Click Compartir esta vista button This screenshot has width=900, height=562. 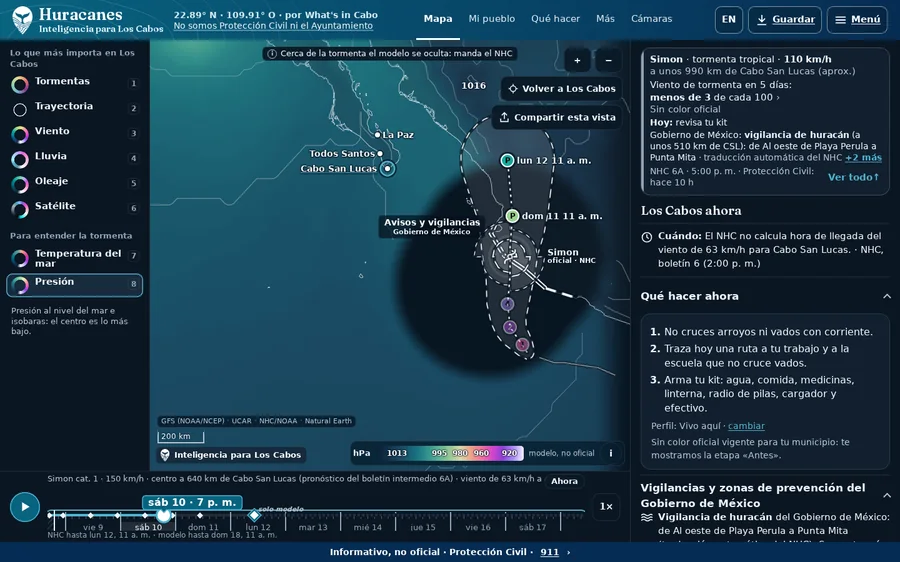pos(557,117)
